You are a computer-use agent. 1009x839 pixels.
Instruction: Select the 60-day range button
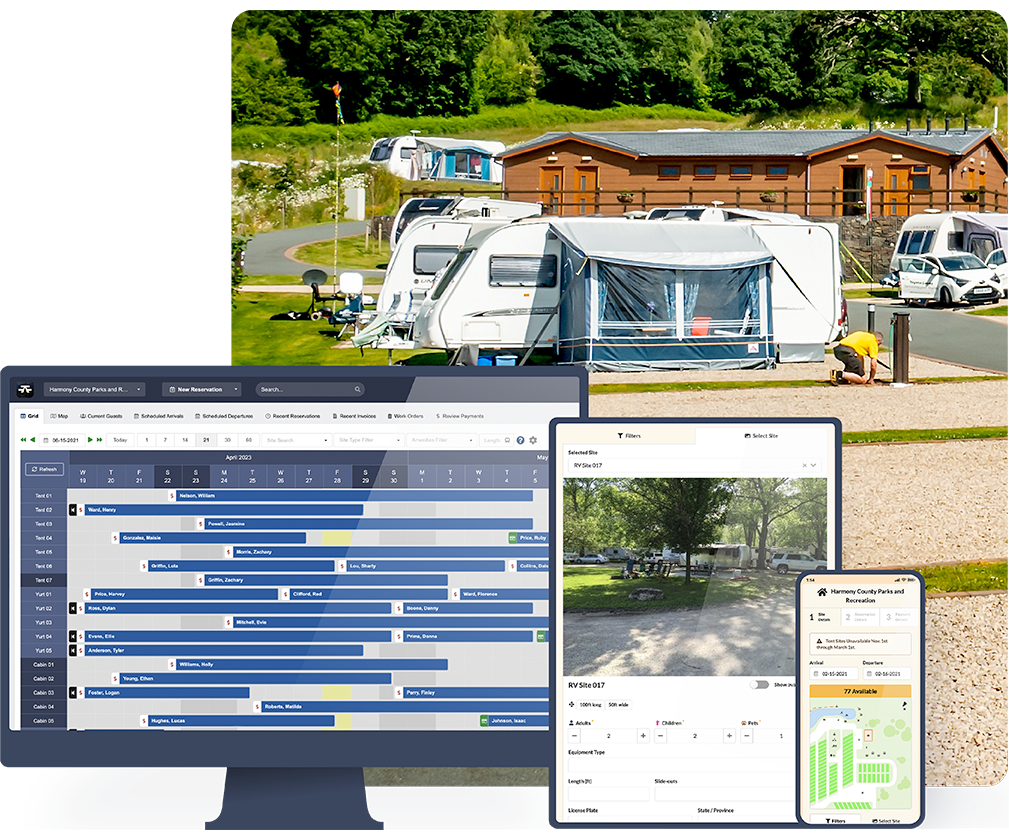248,440
